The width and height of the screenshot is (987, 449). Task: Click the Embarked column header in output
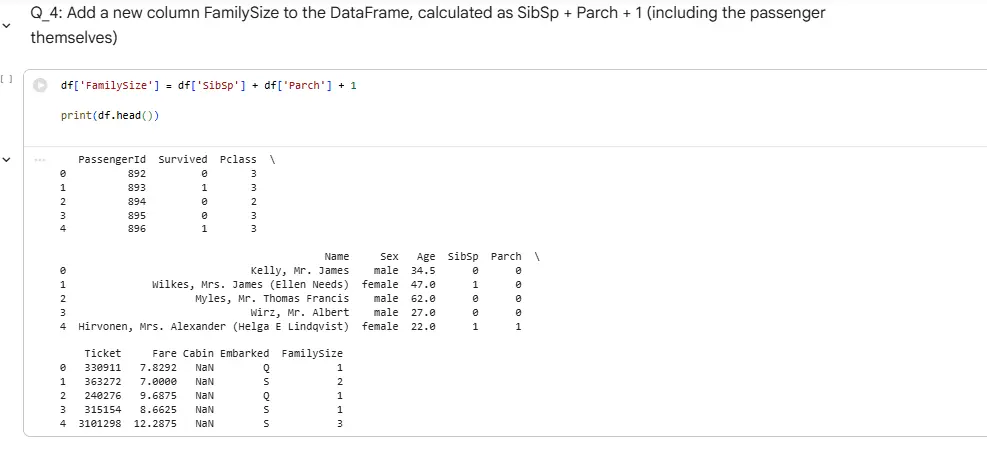(x=245, y=354)
